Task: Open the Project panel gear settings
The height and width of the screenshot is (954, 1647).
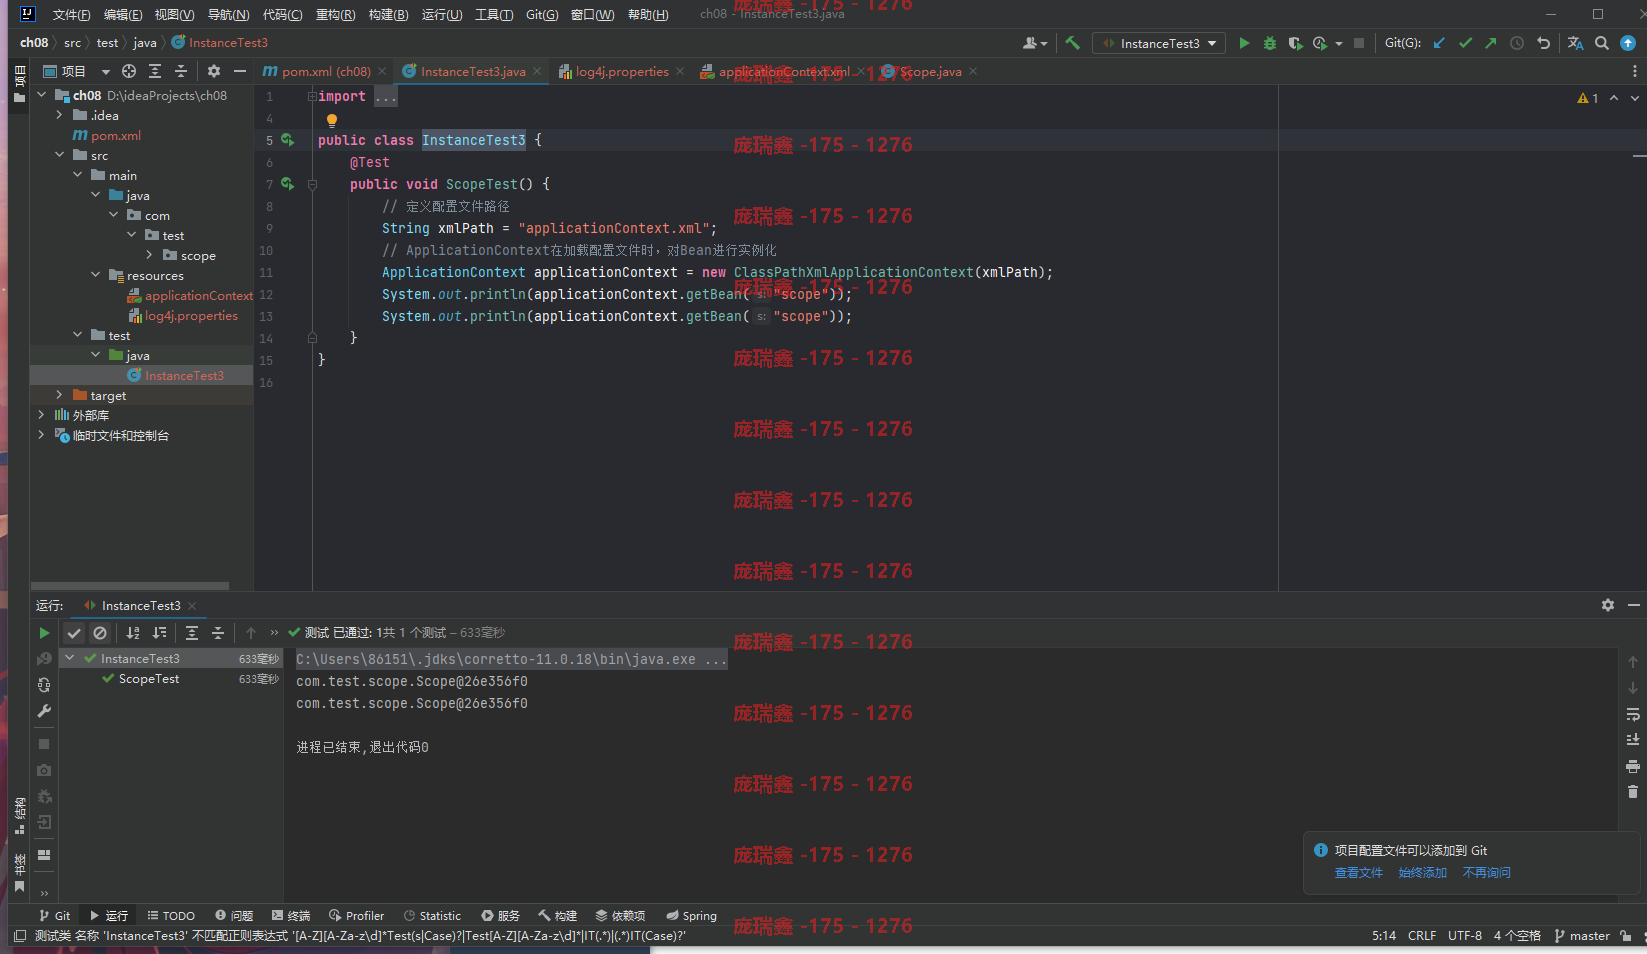Action: 213,71
